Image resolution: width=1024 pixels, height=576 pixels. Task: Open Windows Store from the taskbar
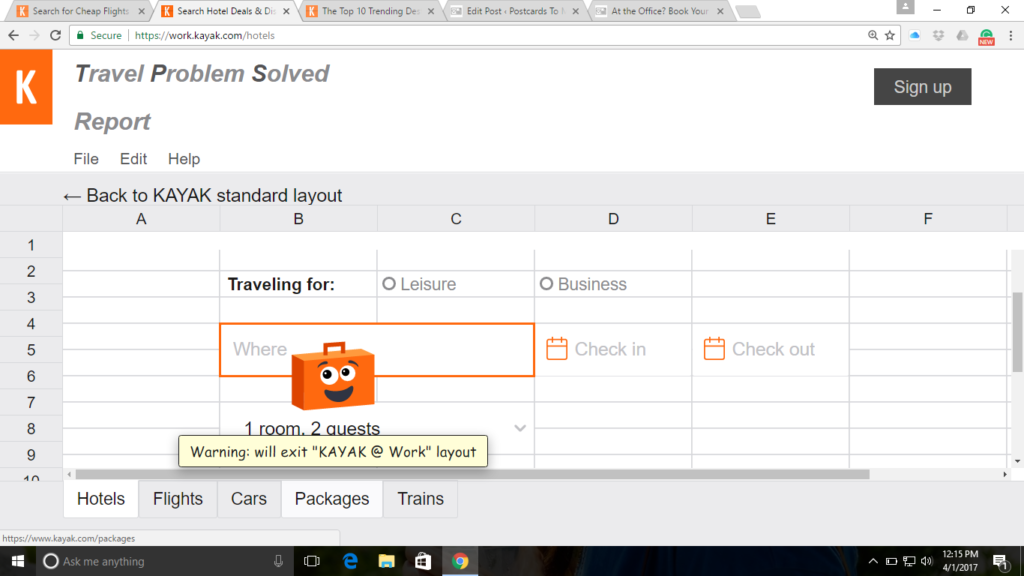(x=422, y=561)
